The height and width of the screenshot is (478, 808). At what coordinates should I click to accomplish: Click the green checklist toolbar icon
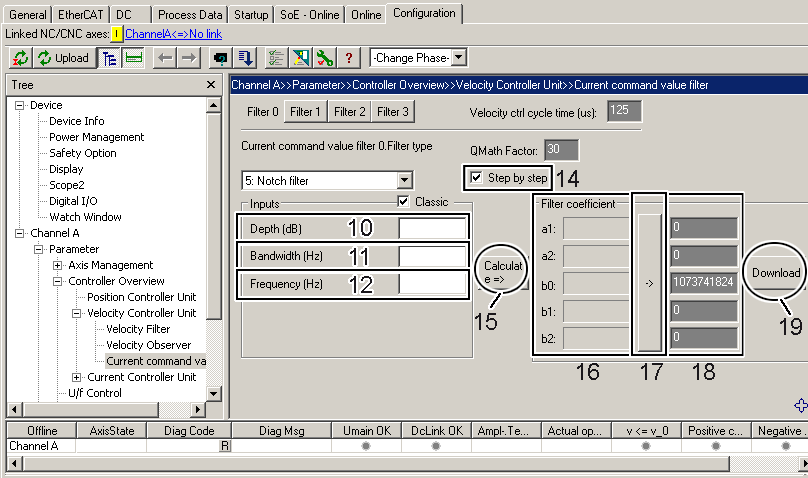point(276,58)
